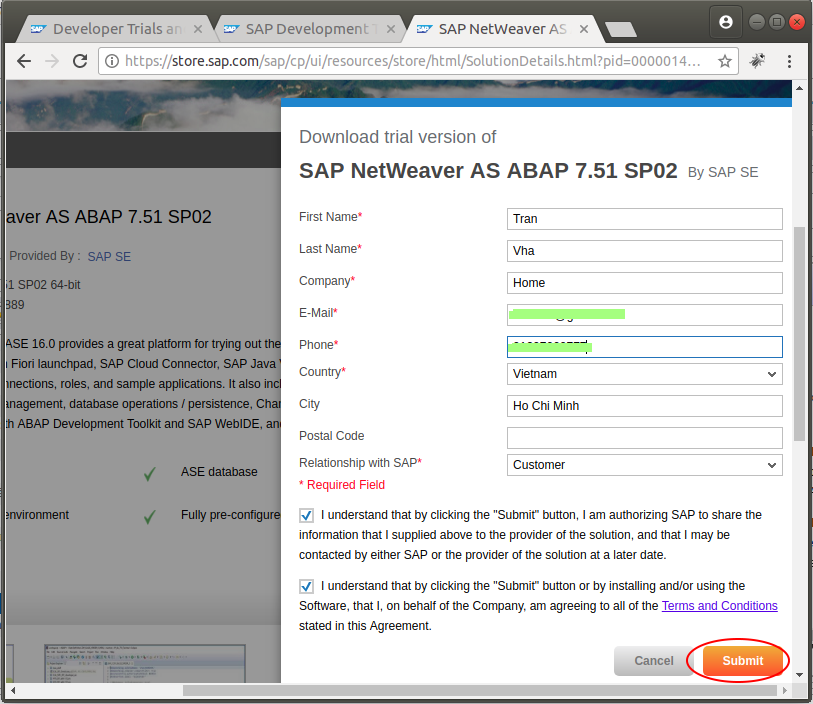The width and height of the screenshot is (813, 704).
Task: Click the browser forward arrow
Action: point(52,61)
